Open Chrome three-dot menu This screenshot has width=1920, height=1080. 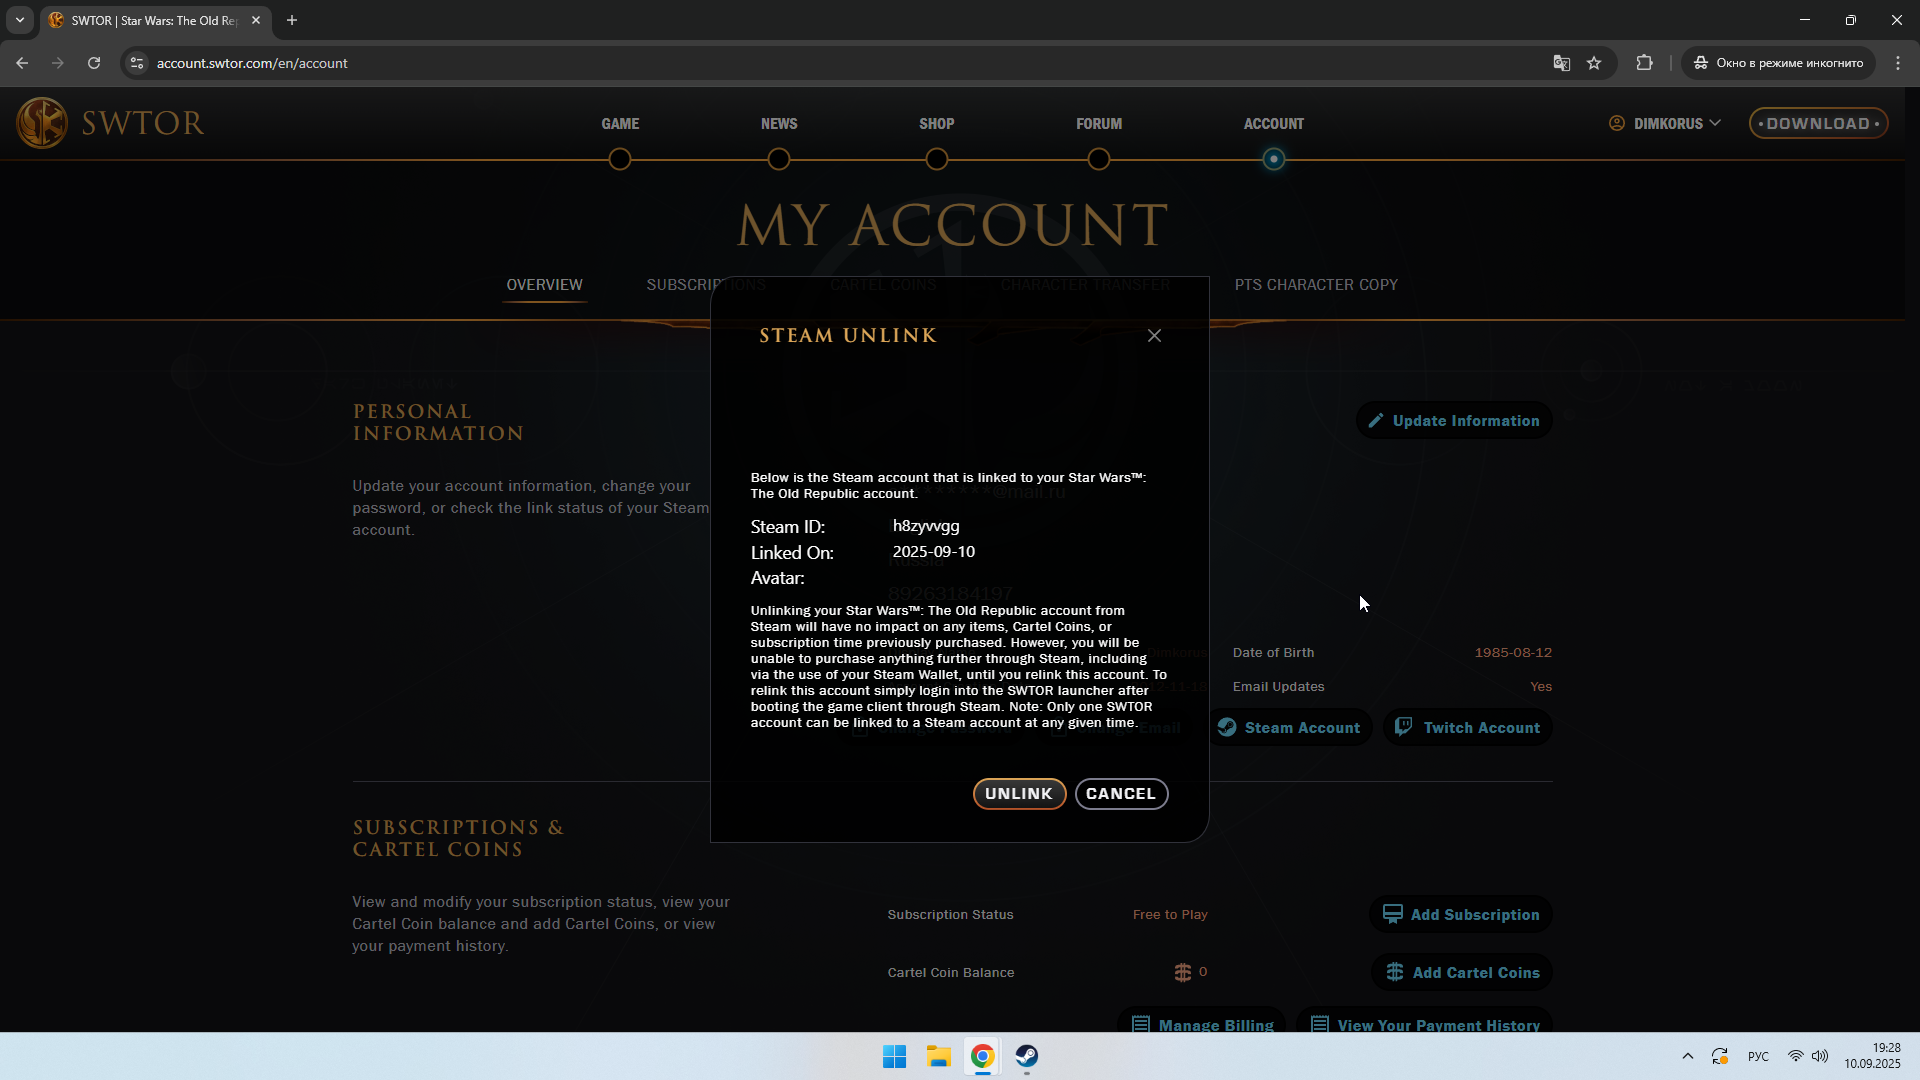(x=1898, y=63)
